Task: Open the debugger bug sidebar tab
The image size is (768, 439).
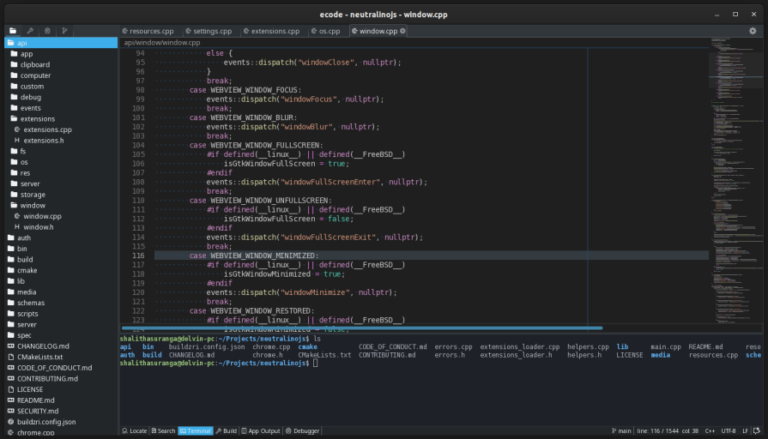Action: 47,31
